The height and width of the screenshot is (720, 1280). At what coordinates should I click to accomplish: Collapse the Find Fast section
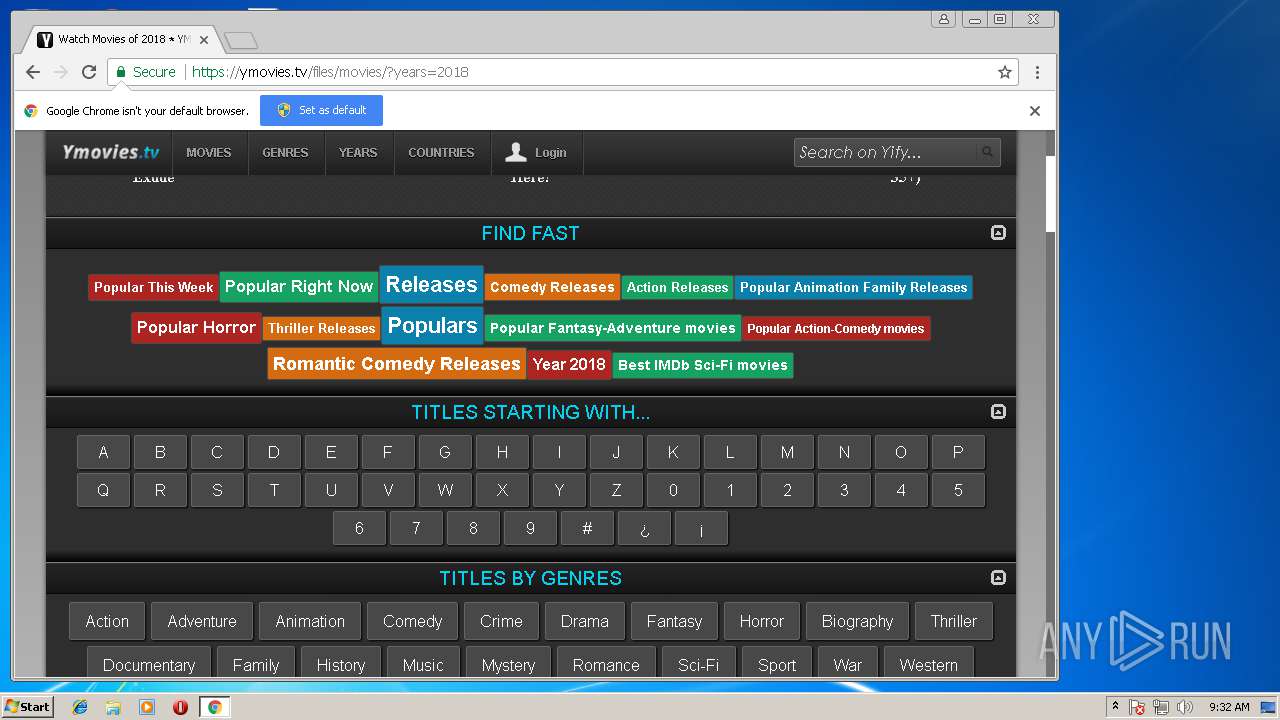tap(998, 233)
